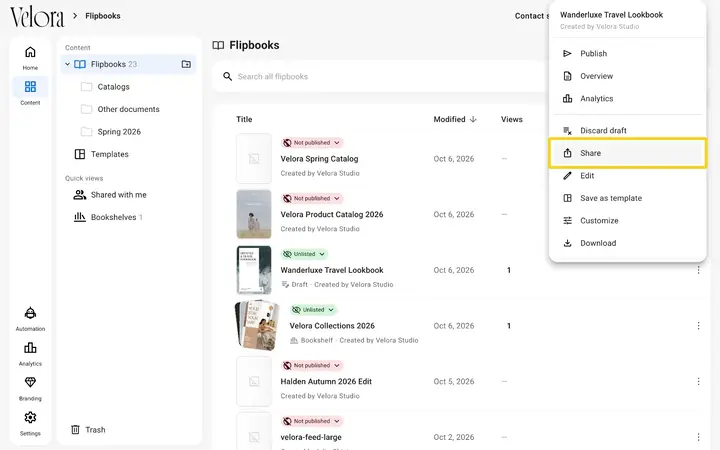The width and height of the screenshot is (720, 450).
Task: Open the Content grid icon in sidebar
Action: [x=30, y=87]
